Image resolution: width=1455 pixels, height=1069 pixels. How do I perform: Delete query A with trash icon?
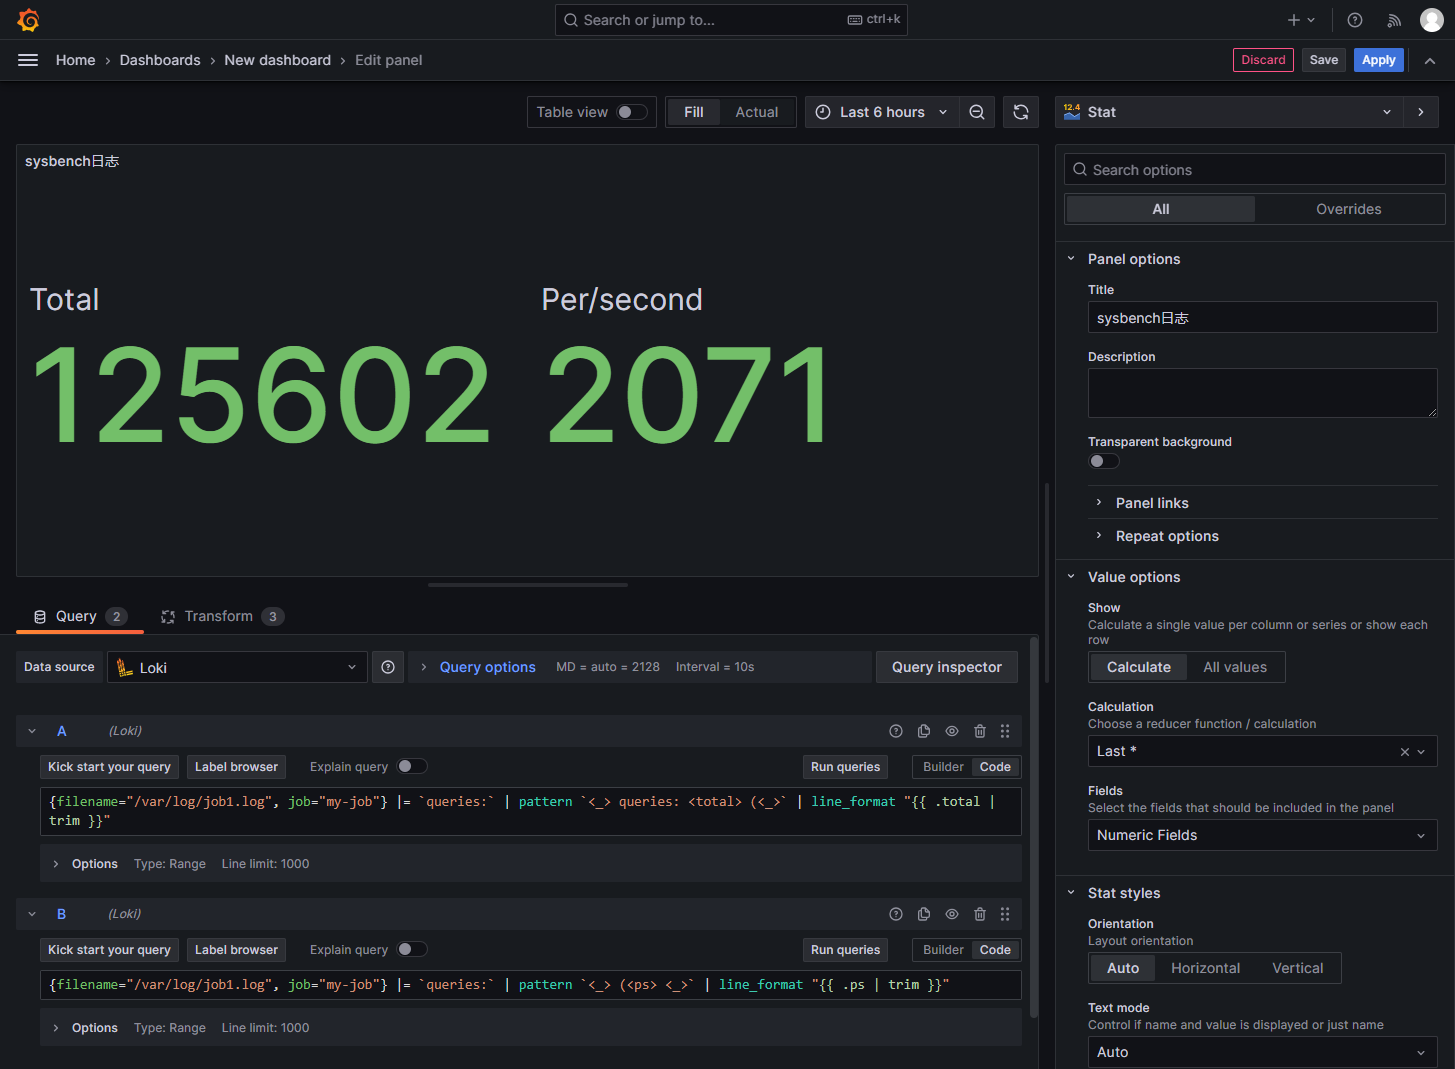point(980,731)
